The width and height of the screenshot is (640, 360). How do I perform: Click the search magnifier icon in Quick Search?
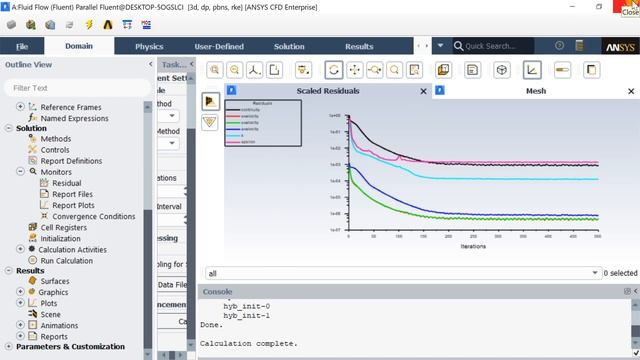(x=458, y=46)
